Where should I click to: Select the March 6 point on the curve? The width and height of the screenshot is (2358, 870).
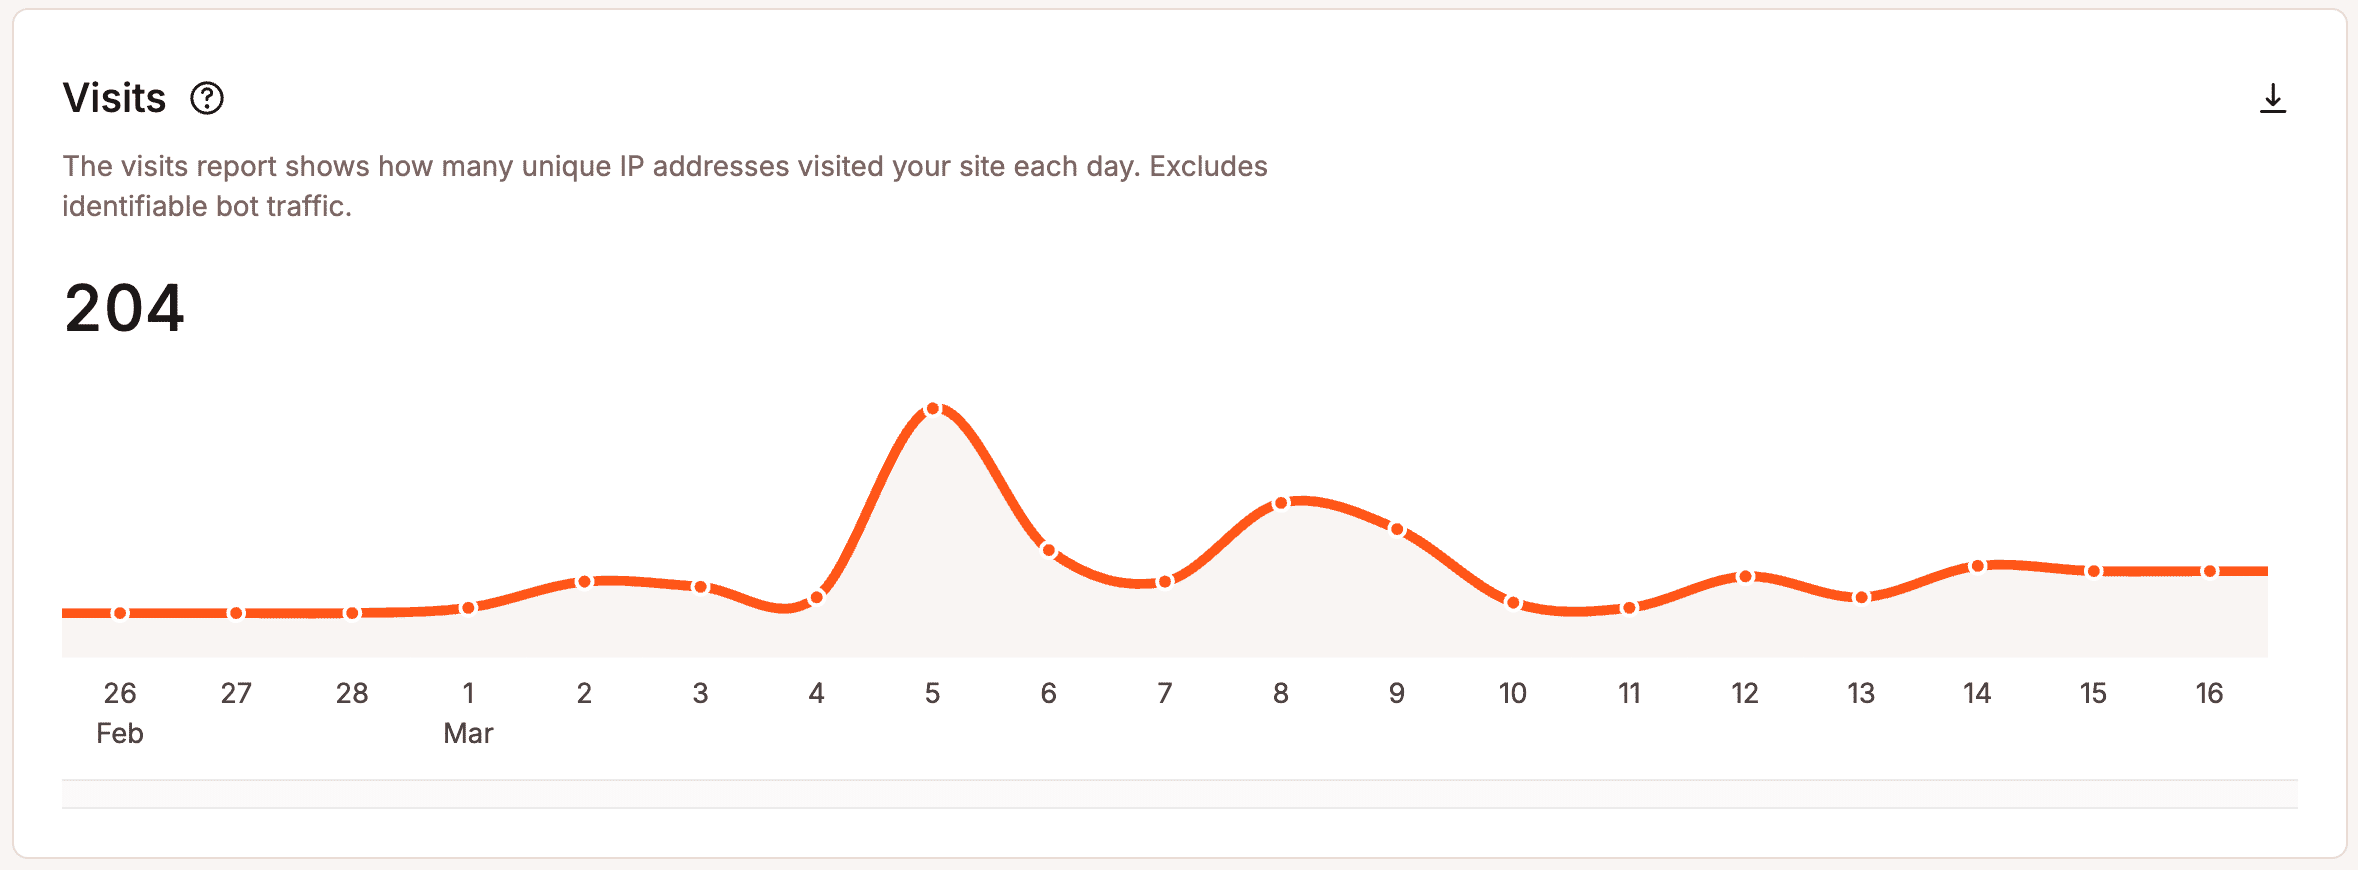[1049, 549]
